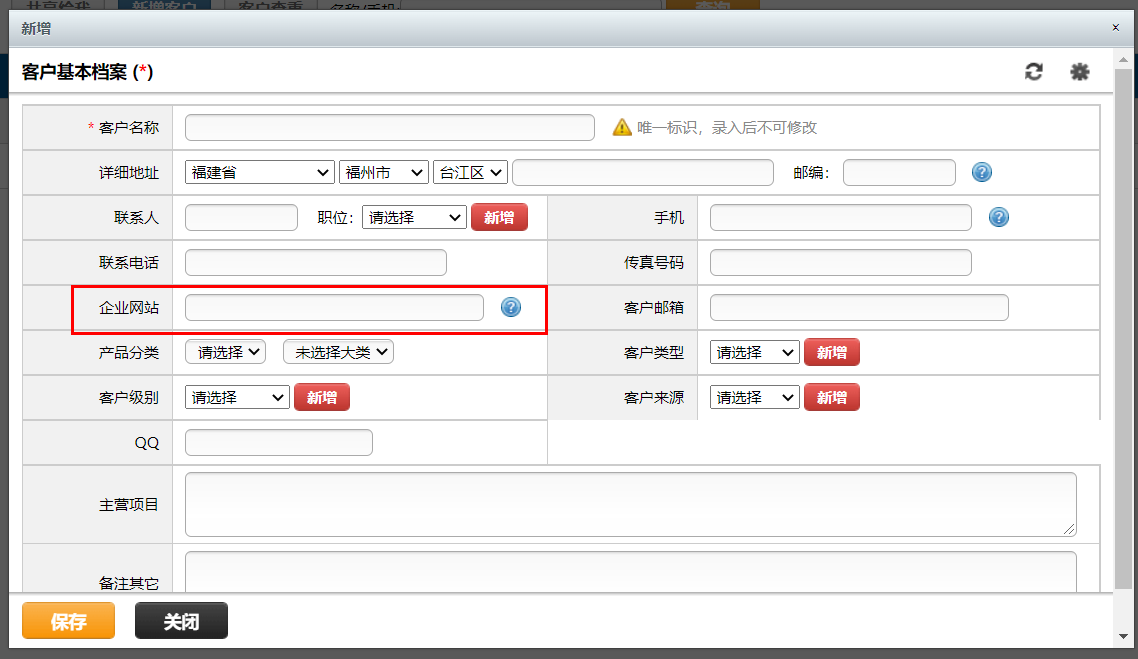Click 新增 button beside 客户来源

click(832, 397)
